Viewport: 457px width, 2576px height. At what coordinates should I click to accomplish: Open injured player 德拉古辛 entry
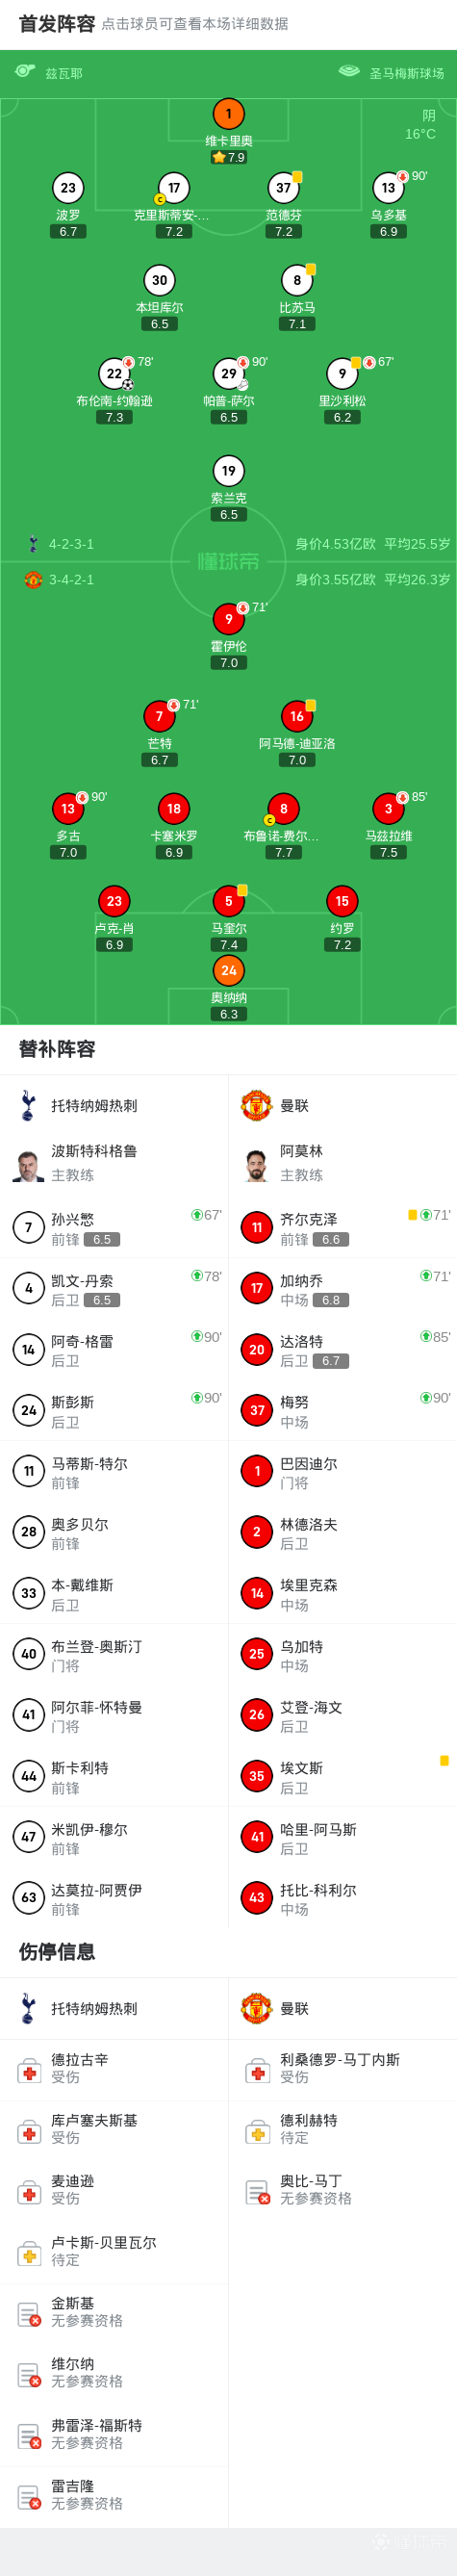(x=114, y=2070)
